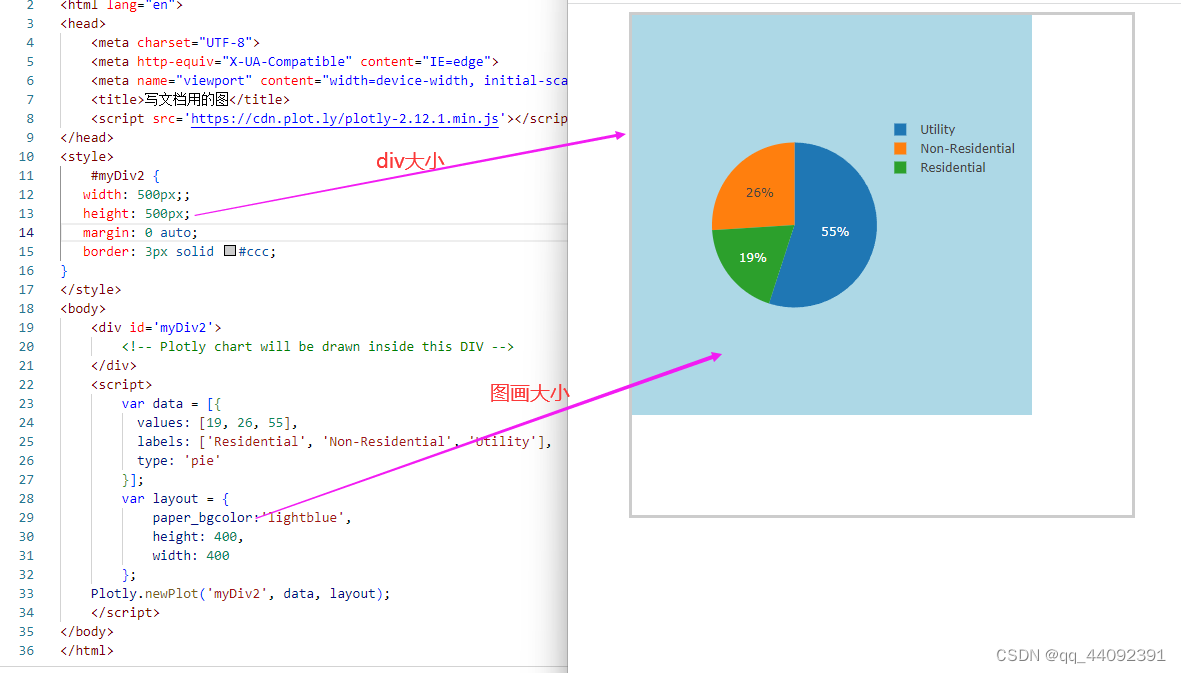Click 'width: 400' in layout object

point(191,555)
